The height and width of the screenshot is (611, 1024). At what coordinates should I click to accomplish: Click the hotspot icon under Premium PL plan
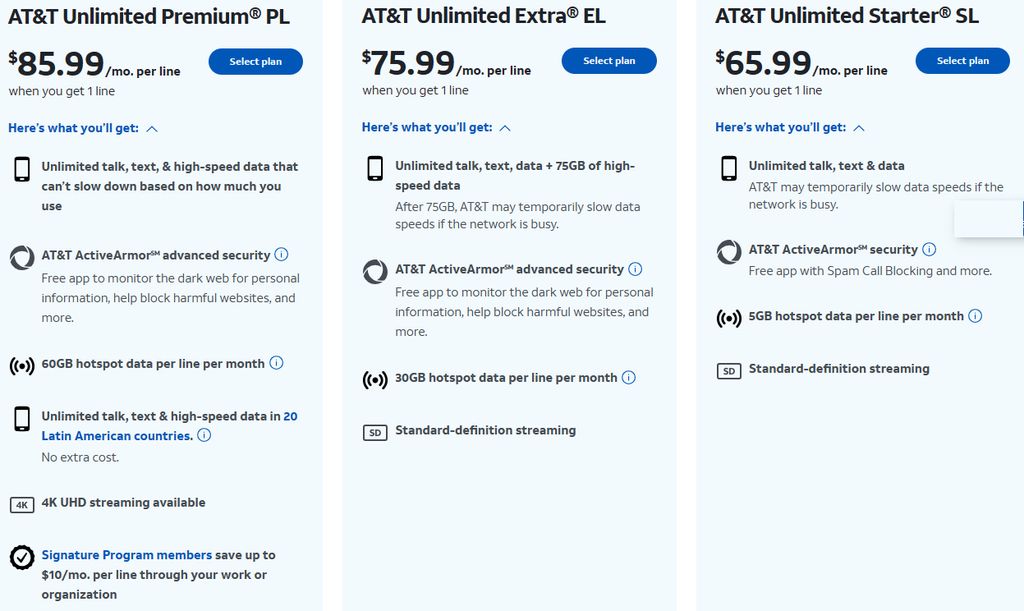(18, 363)
